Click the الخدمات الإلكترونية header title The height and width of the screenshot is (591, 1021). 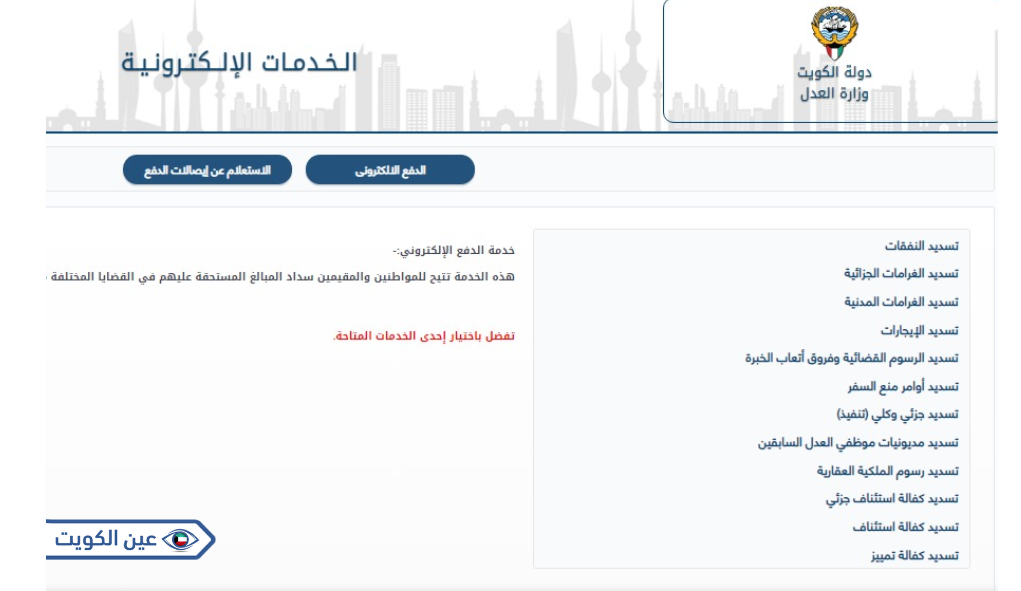[239, 62]
